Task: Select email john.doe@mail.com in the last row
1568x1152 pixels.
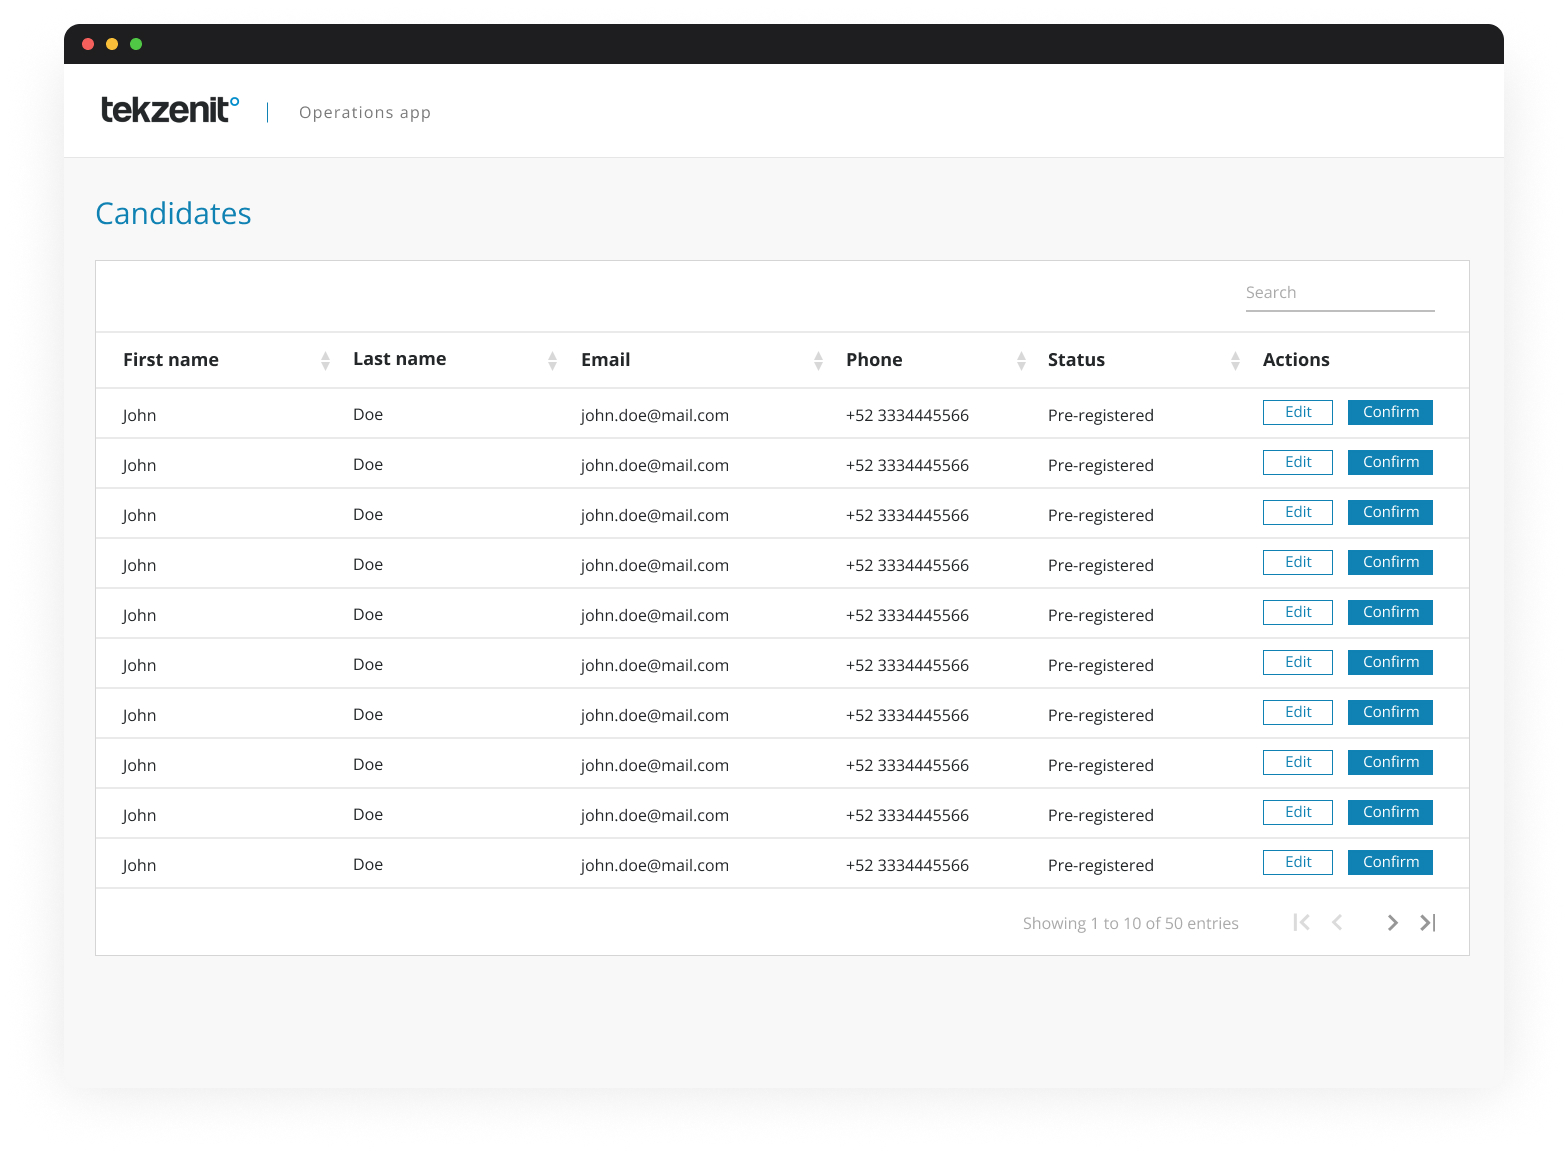Action: [x=654, y=865]
